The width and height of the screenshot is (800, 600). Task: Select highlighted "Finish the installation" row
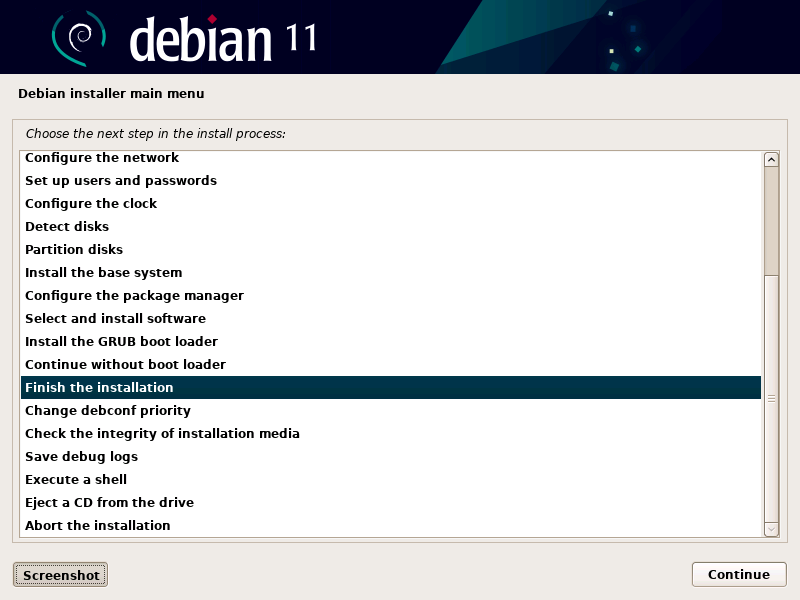pos(391,387)
